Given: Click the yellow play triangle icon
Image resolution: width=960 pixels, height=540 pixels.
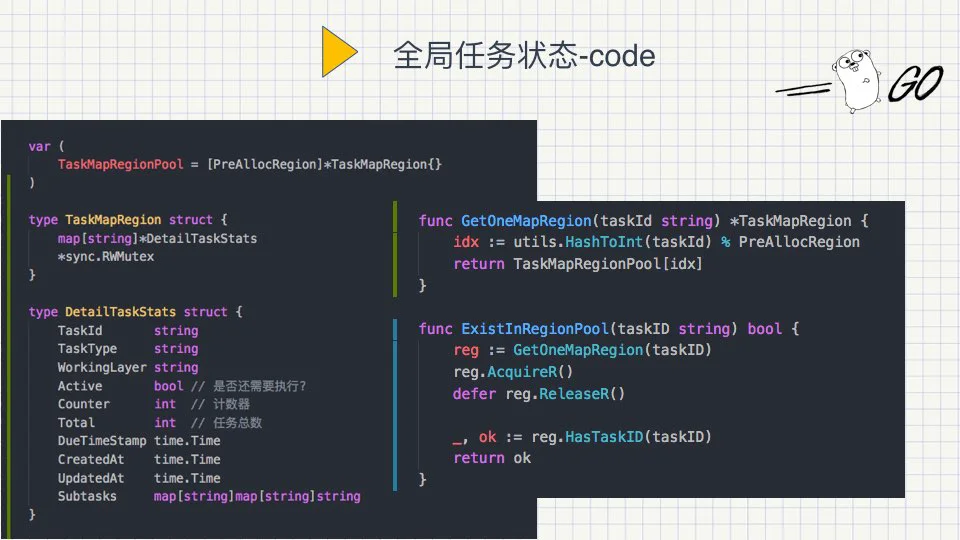Looking at the screenshot, I should 339,51.
